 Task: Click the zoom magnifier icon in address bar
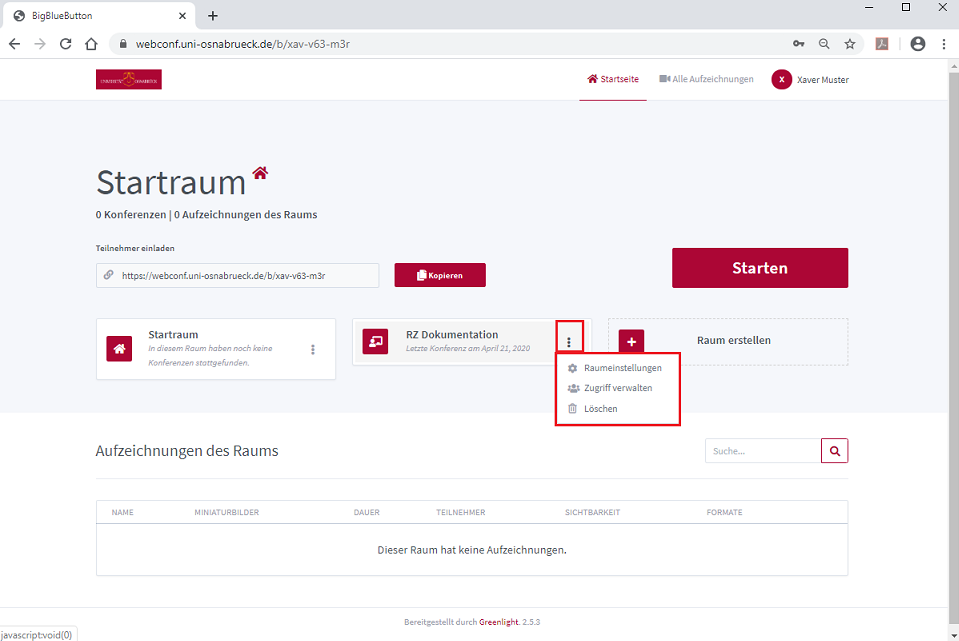824,44
